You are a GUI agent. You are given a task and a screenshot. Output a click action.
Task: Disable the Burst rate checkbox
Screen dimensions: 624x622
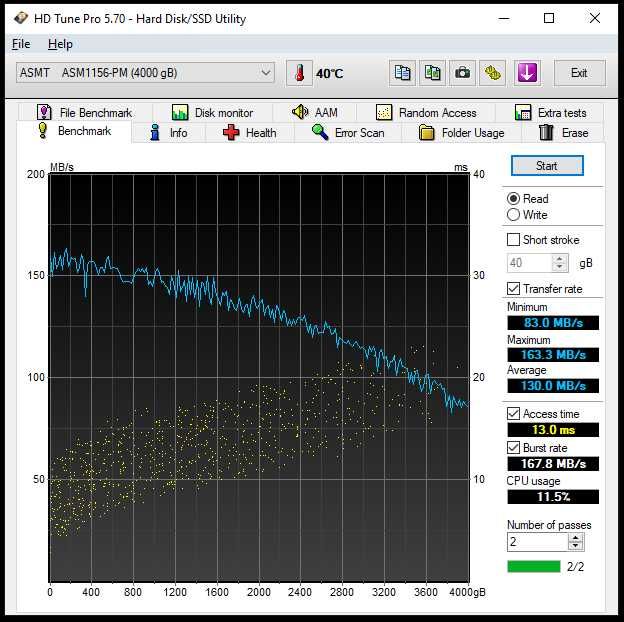514,448
